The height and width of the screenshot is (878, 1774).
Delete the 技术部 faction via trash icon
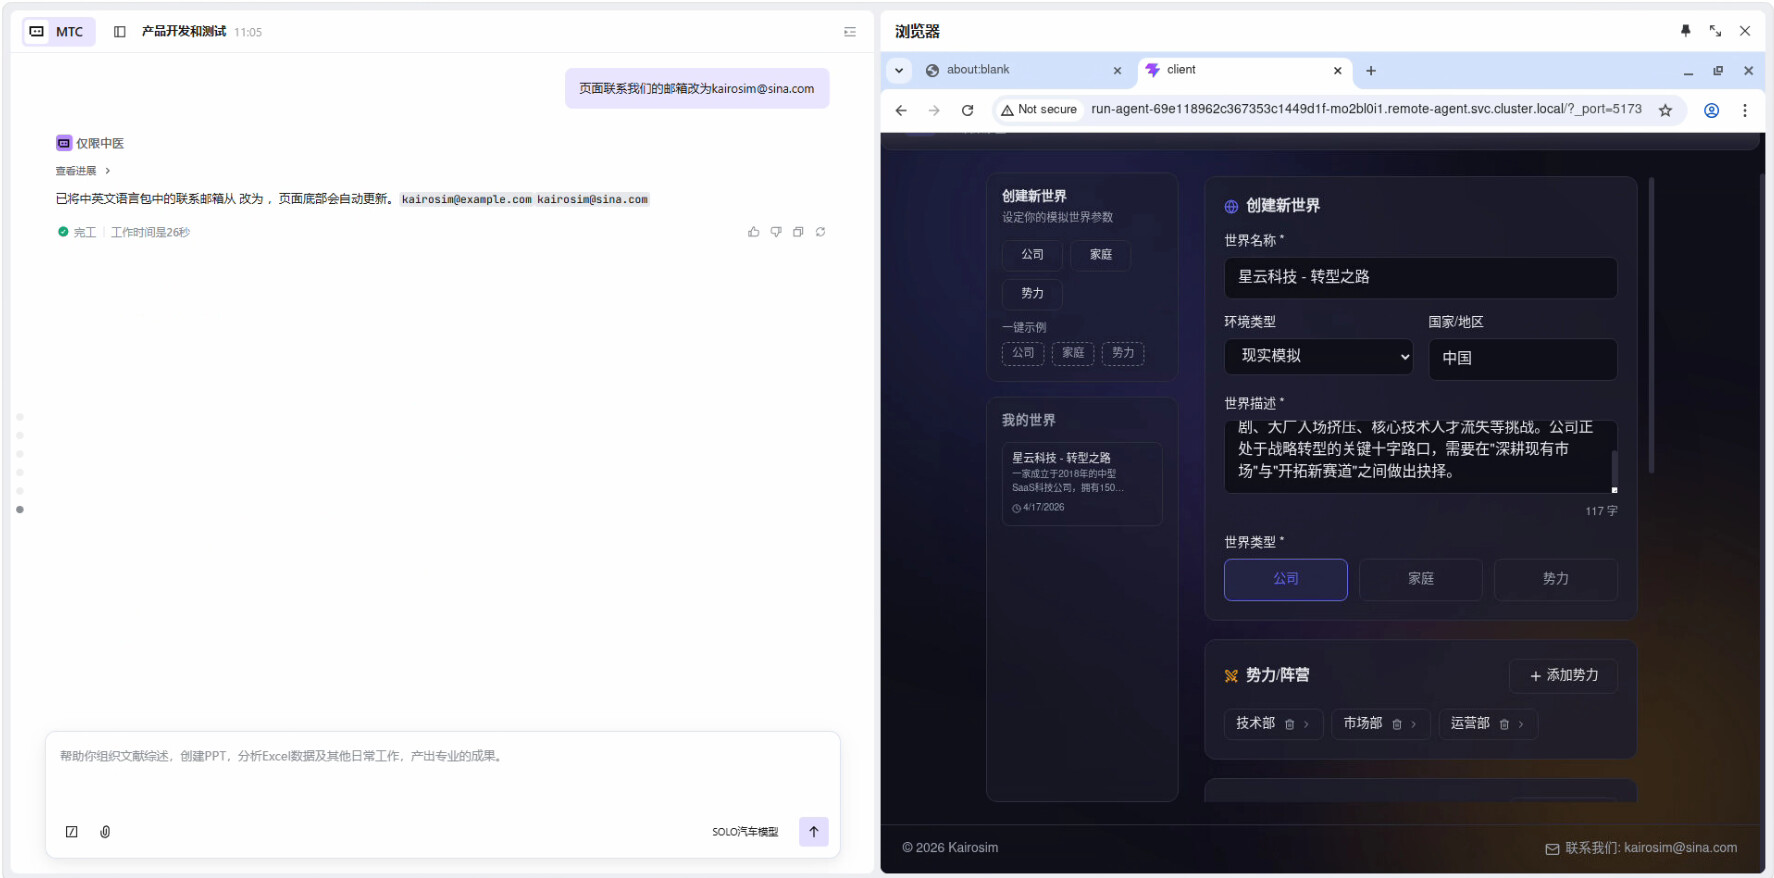[1290, 724]
